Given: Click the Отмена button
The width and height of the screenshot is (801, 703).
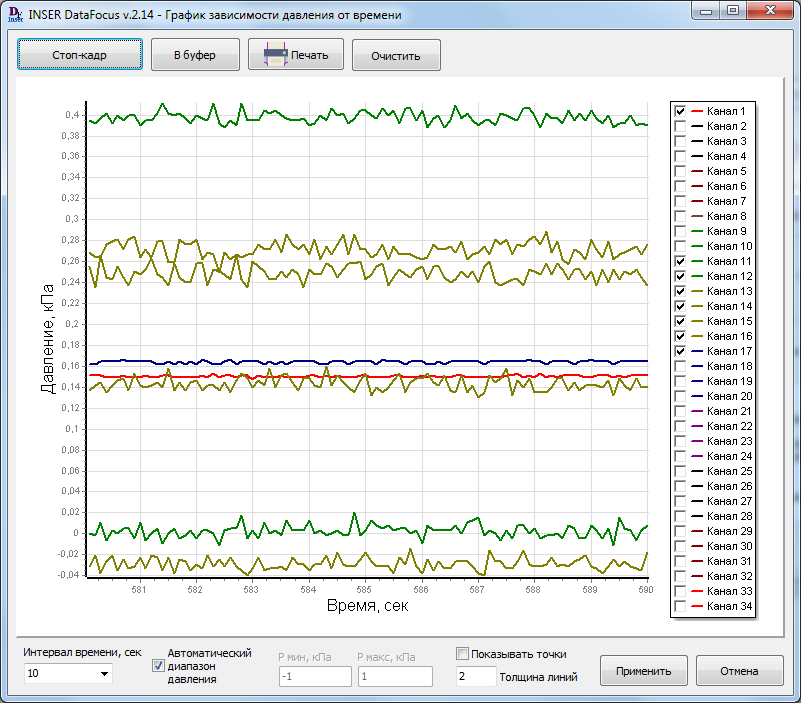Looking at the screenshot, I should (x=739, y=671).
